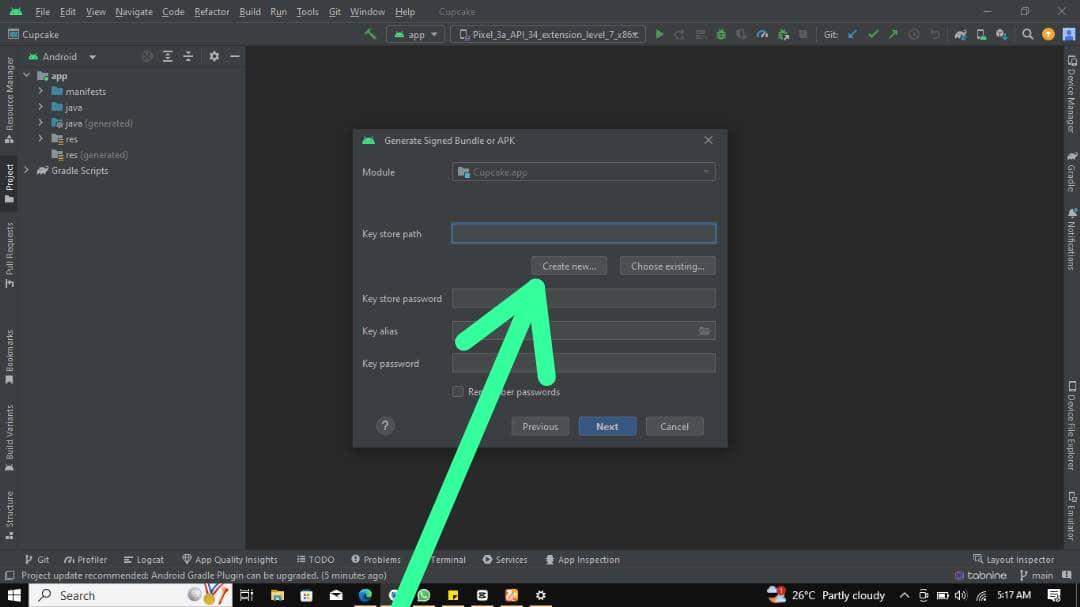Open the Layout Inspector button

(x=1013, y=559)
